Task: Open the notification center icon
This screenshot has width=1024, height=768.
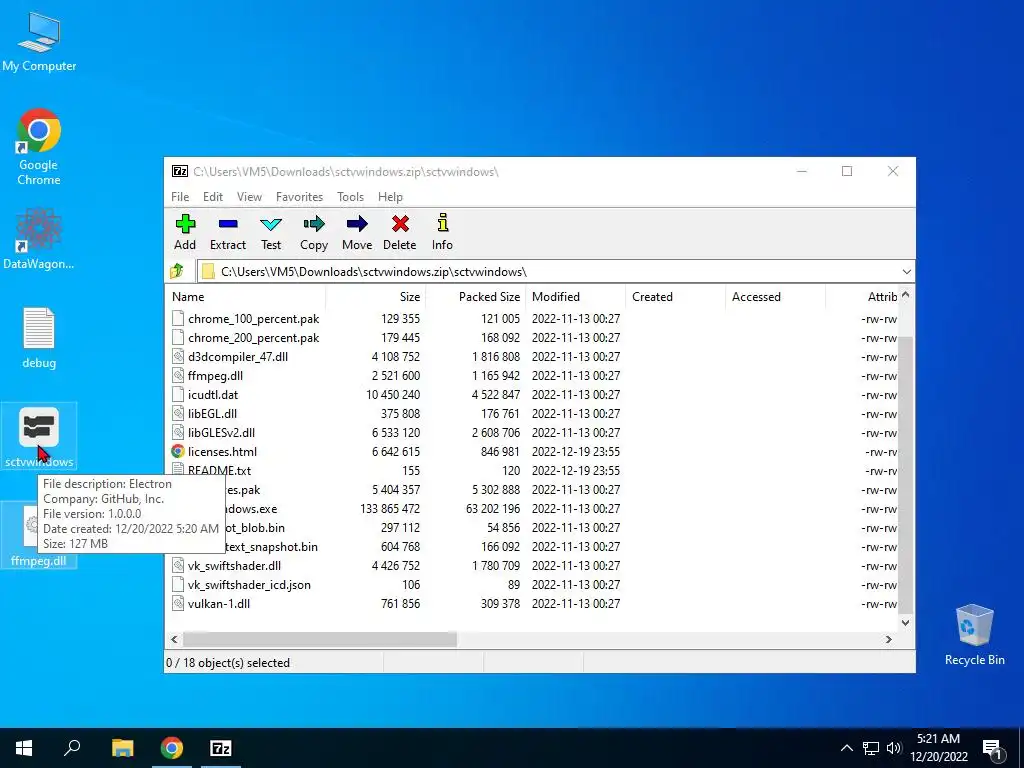Action: point(992,748)
